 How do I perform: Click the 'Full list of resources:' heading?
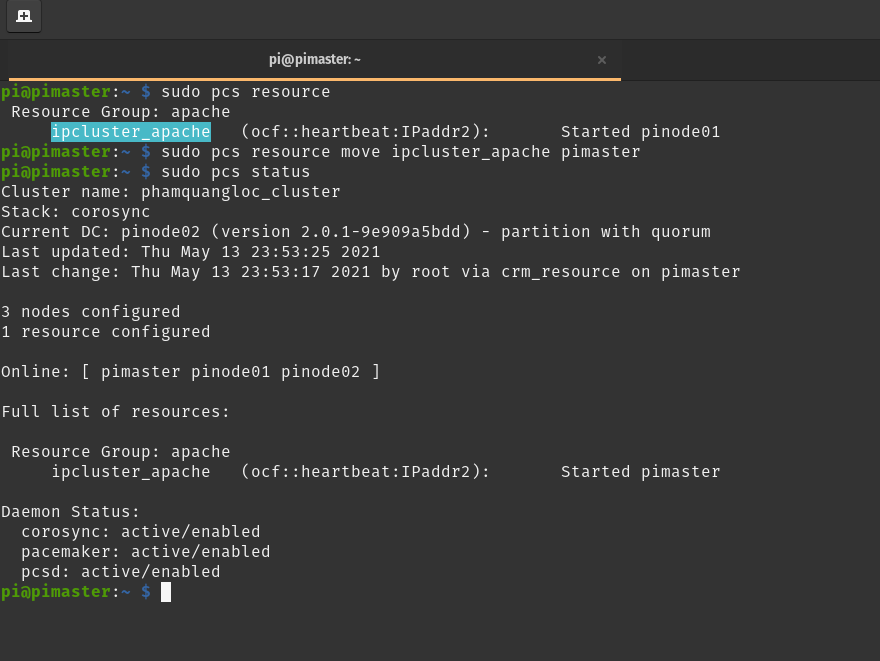[115, 412]
